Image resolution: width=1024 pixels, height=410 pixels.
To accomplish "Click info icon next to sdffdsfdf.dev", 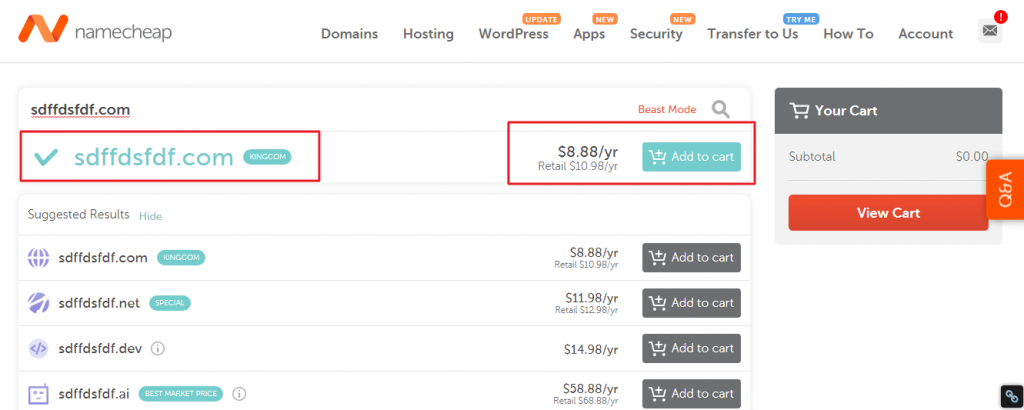I will [158, 349].
